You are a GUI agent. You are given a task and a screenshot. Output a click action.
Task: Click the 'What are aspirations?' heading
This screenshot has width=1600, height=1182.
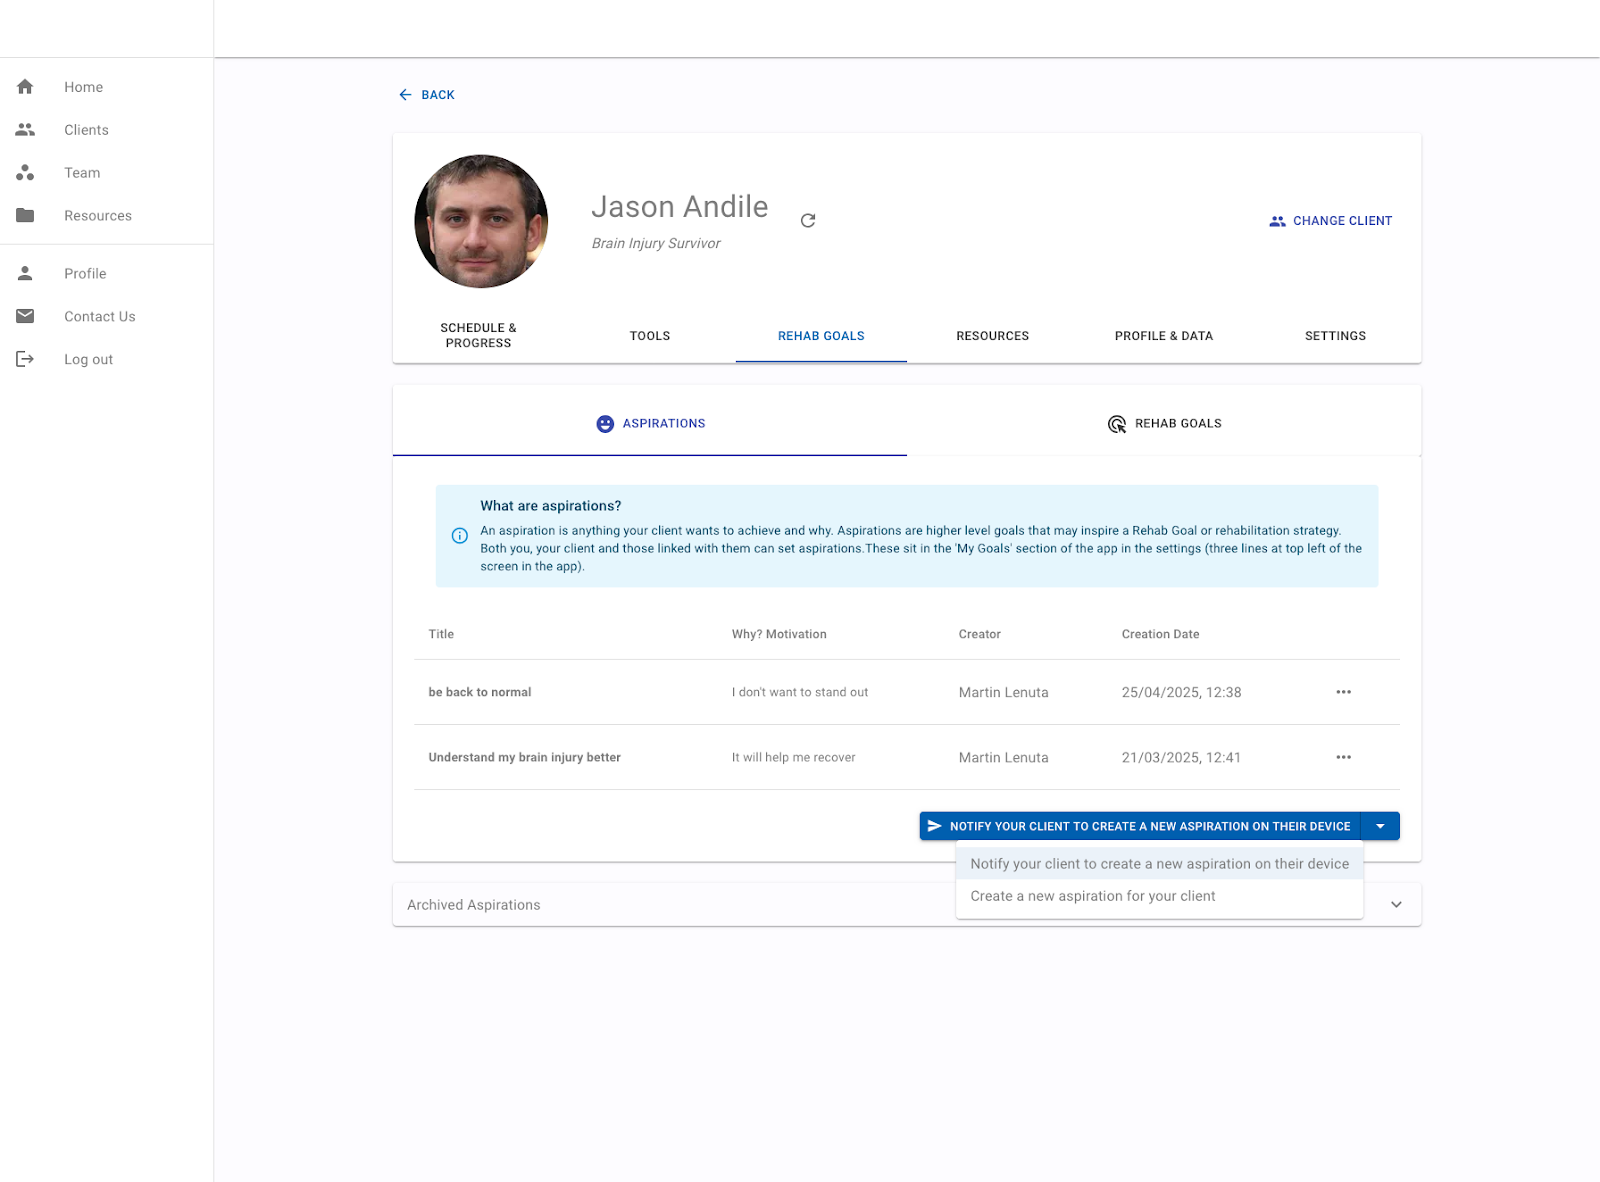[551, 506]
